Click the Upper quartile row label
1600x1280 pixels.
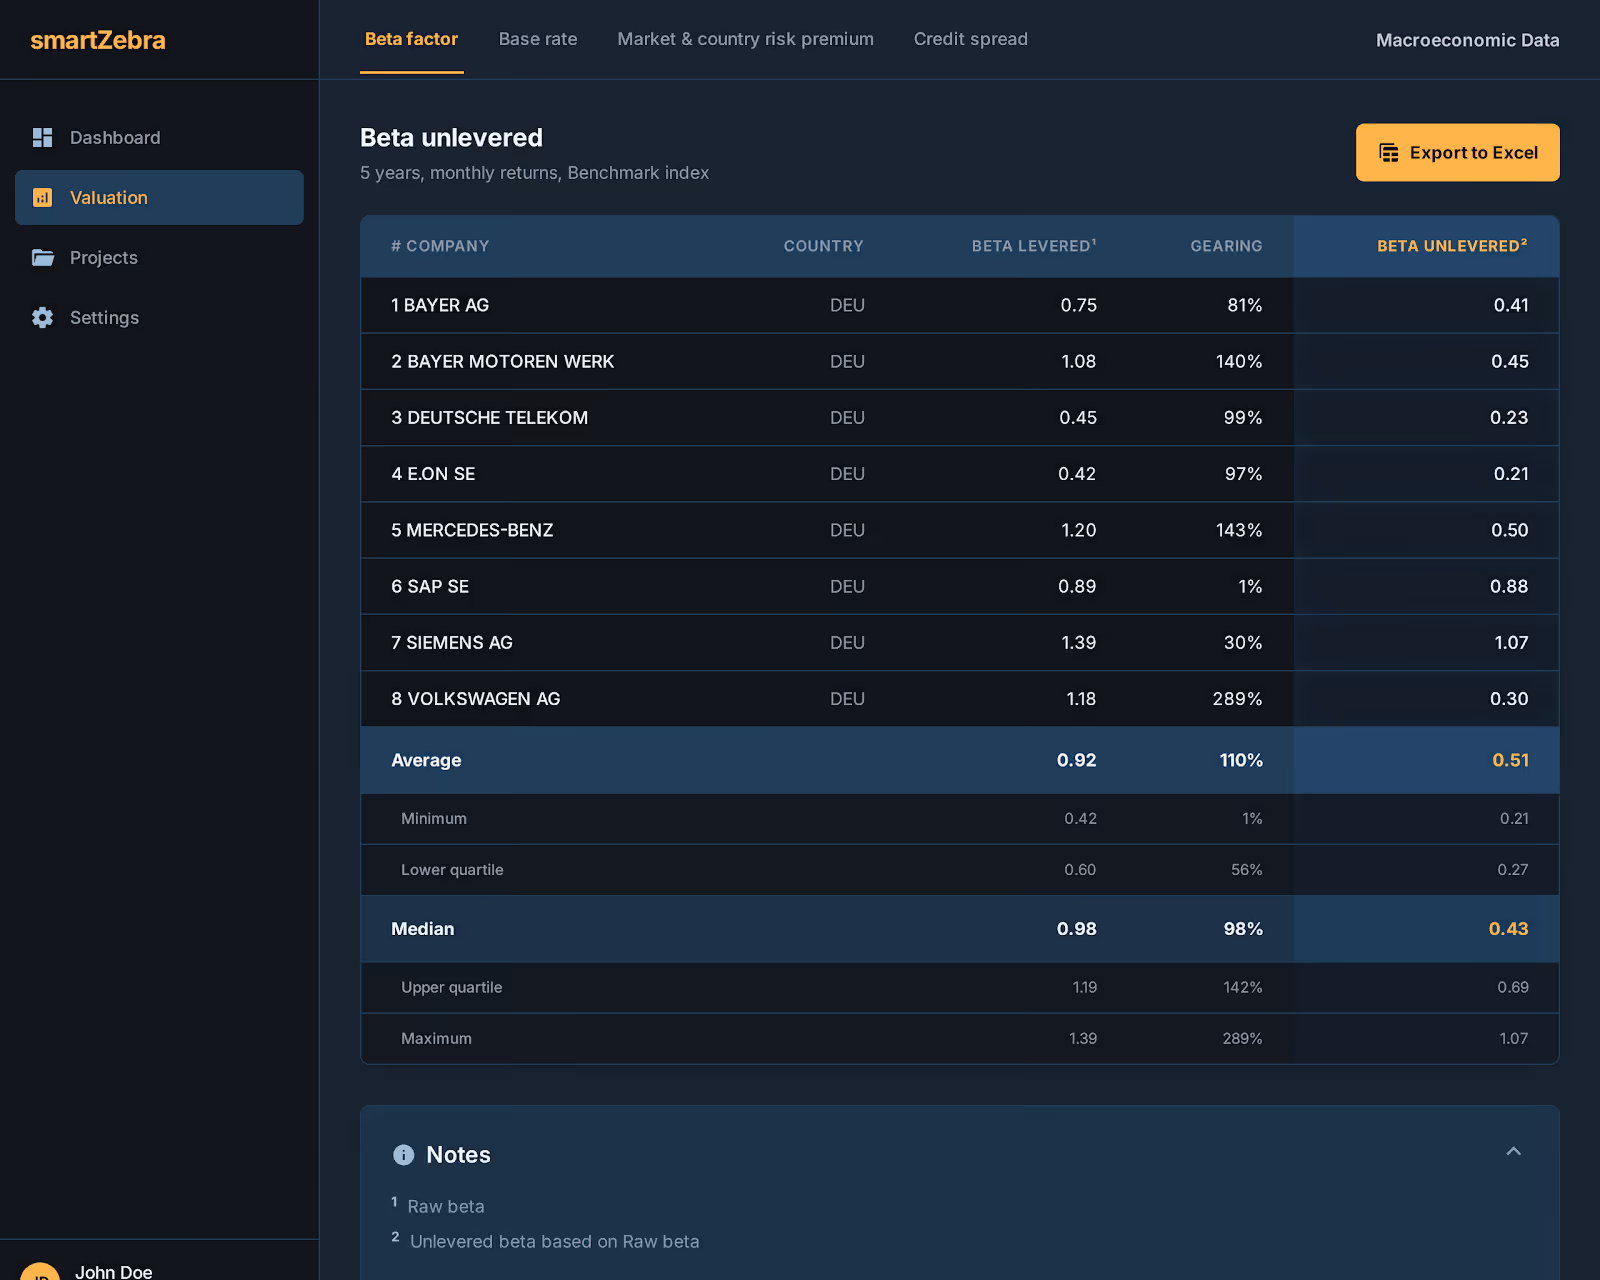452,987
